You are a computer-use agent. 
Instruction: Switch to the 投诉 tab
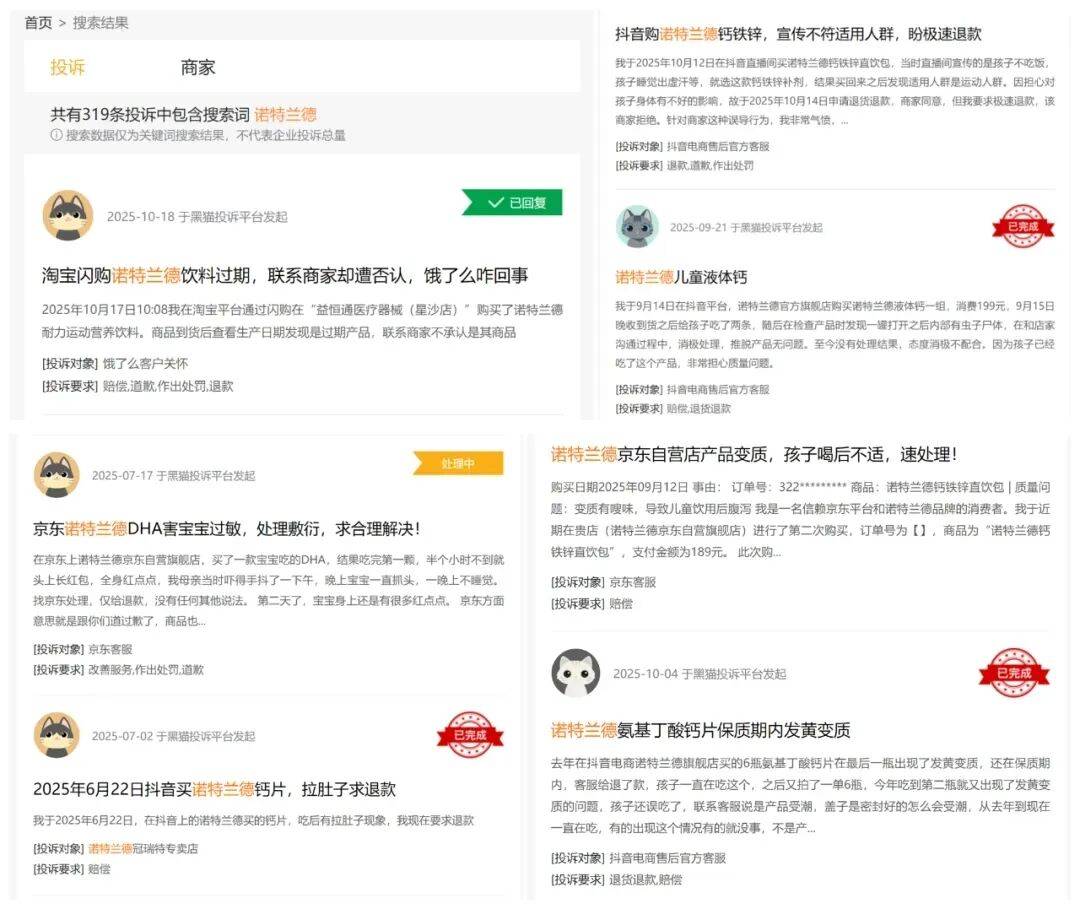(68, 67)
